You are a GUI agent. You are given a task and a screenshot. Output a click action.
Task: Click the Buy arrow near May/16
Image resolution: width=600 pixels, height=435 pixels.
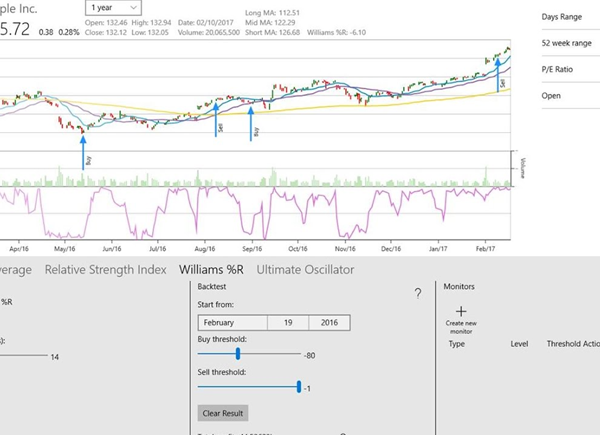tap(83, 150)
